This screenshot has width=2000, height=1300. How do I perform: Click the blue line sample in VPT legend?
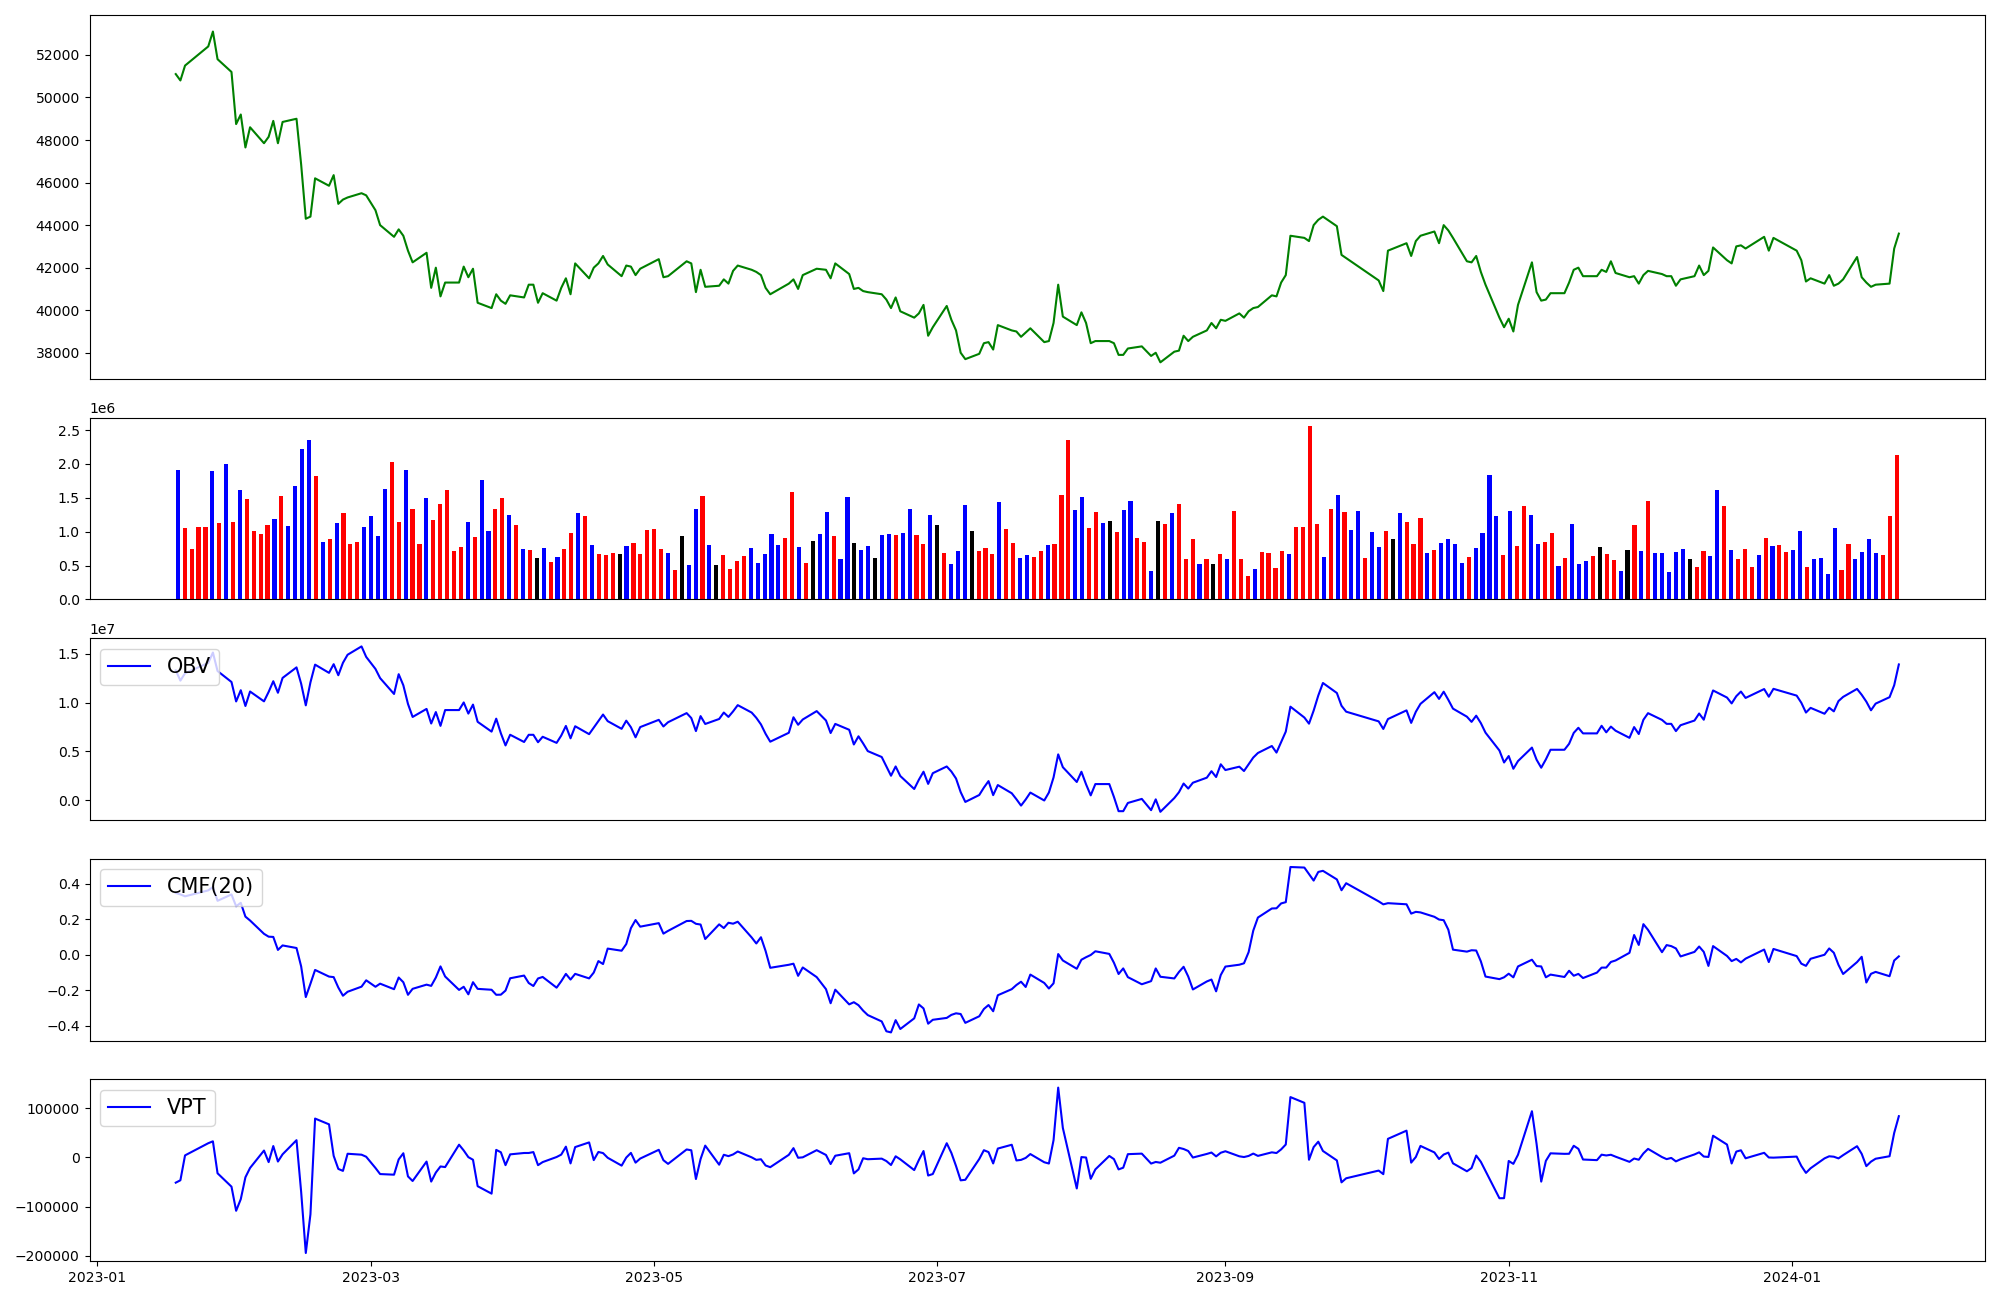129,1107
